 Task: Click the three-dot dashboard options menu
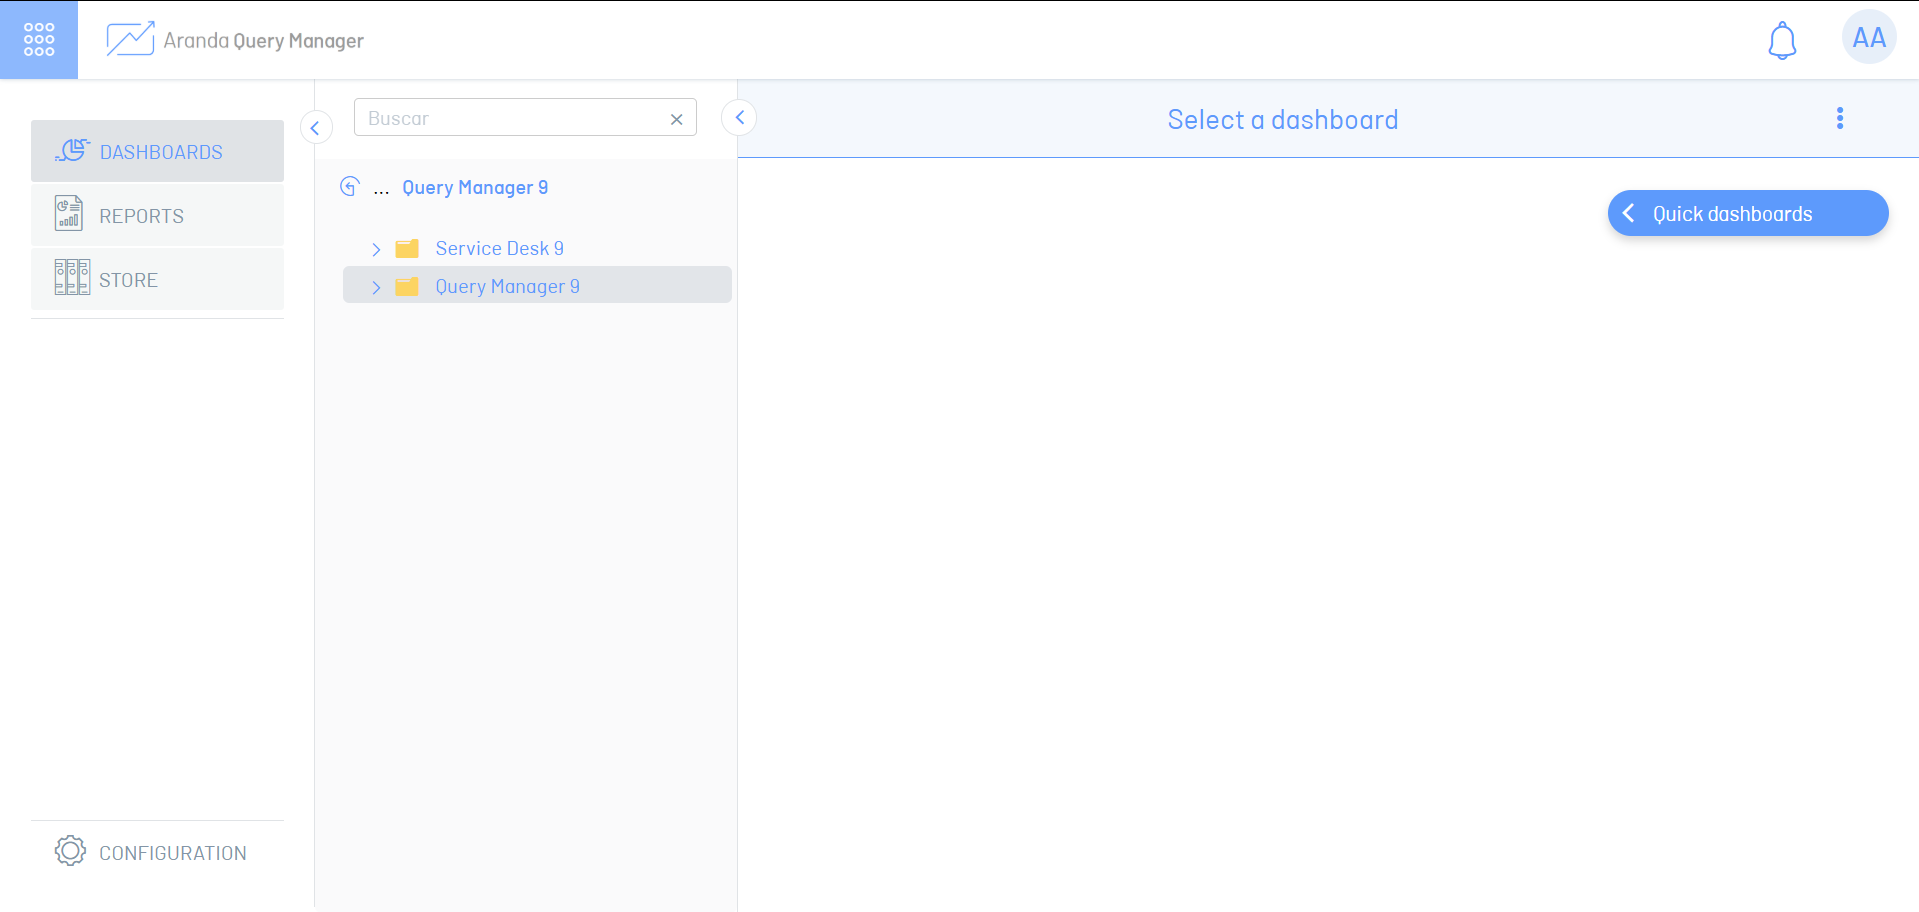click(1839, 119)
